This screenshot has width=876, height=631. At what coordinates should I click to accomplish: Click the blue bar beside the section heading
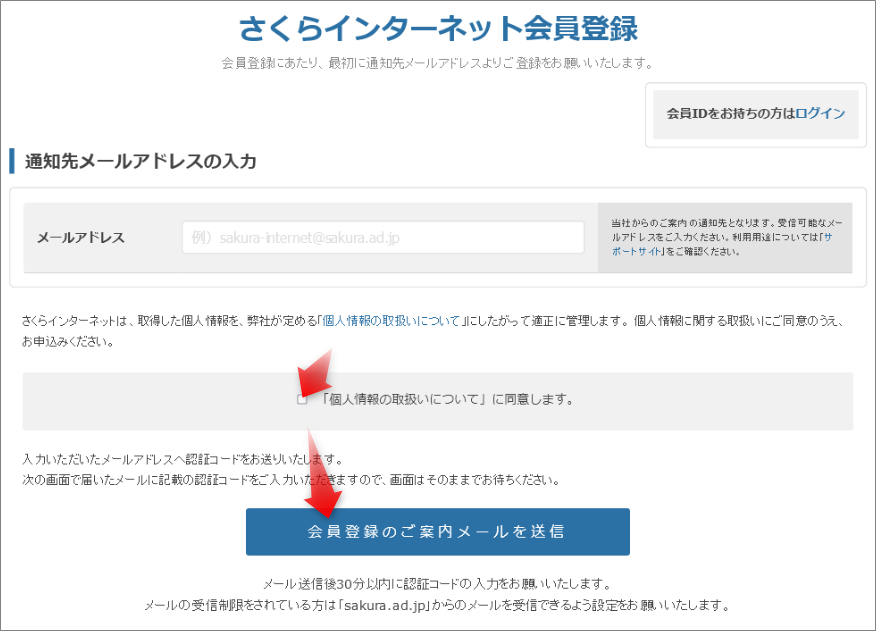(12, 161)
